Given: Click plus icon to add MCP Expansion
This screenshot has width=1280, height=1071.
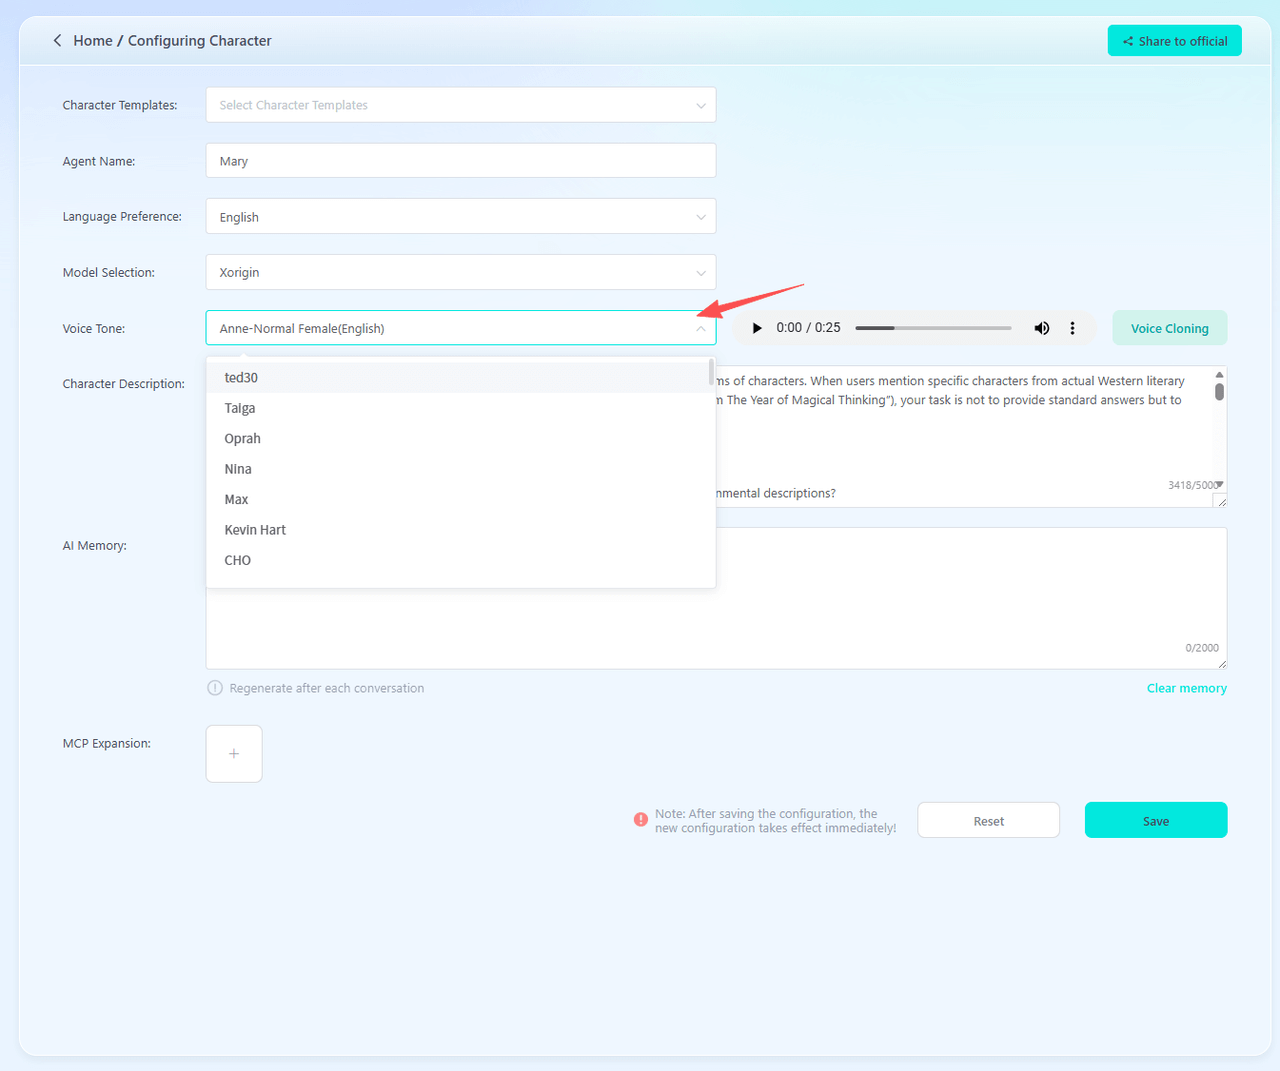Looking at the screenshot, I should [x=234, y=754].
